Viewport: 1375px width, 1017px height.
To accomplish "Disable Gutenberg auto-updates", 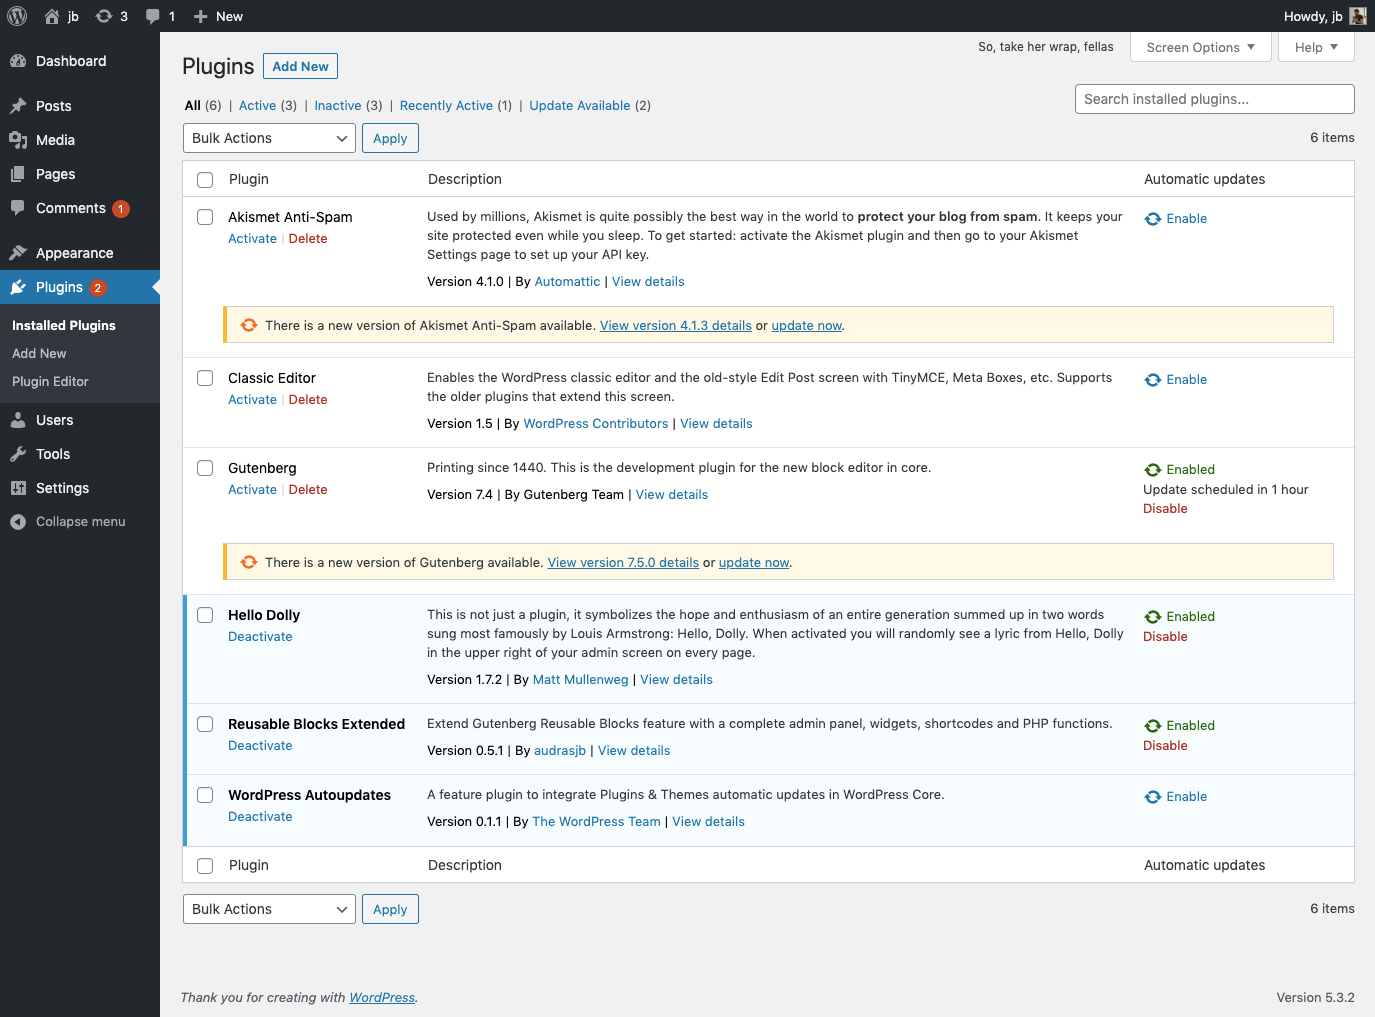I will tap(1165, 508).
